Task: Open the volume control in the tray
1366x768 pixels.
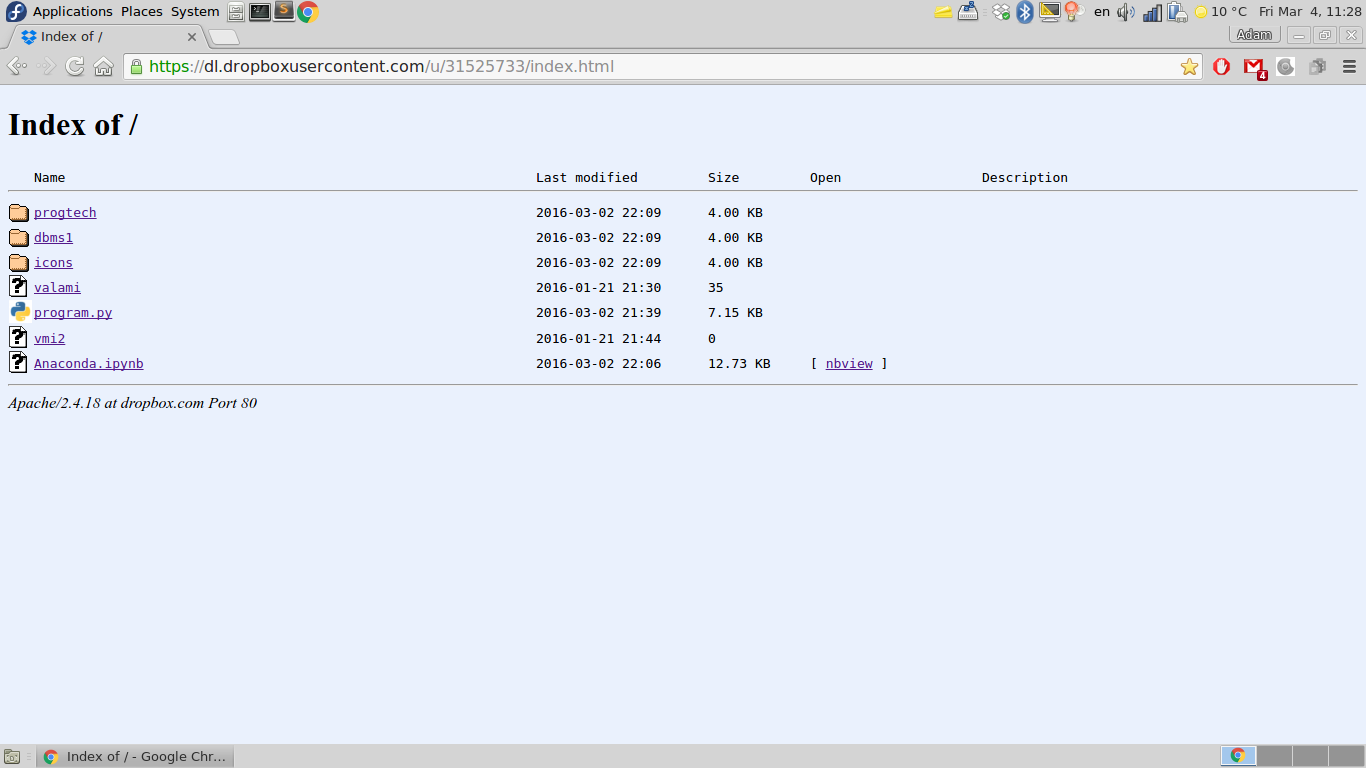Action: pos(1126,12)
